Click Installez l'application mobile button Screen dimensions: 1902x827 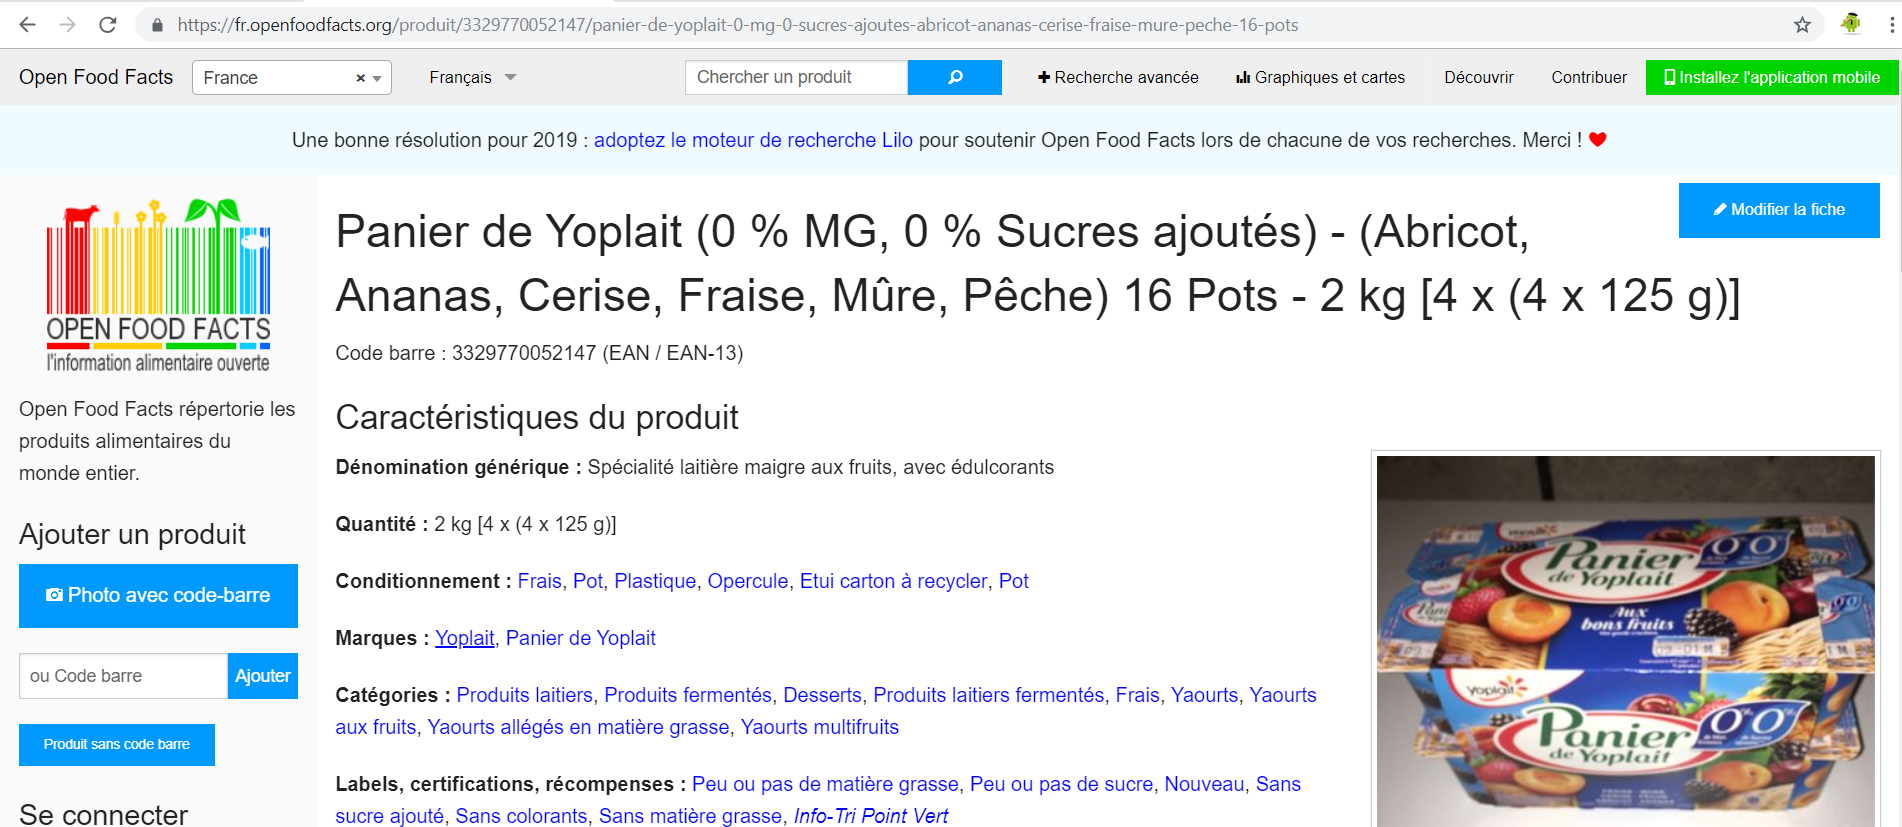pyautogui.click(x=1771, y=77)
